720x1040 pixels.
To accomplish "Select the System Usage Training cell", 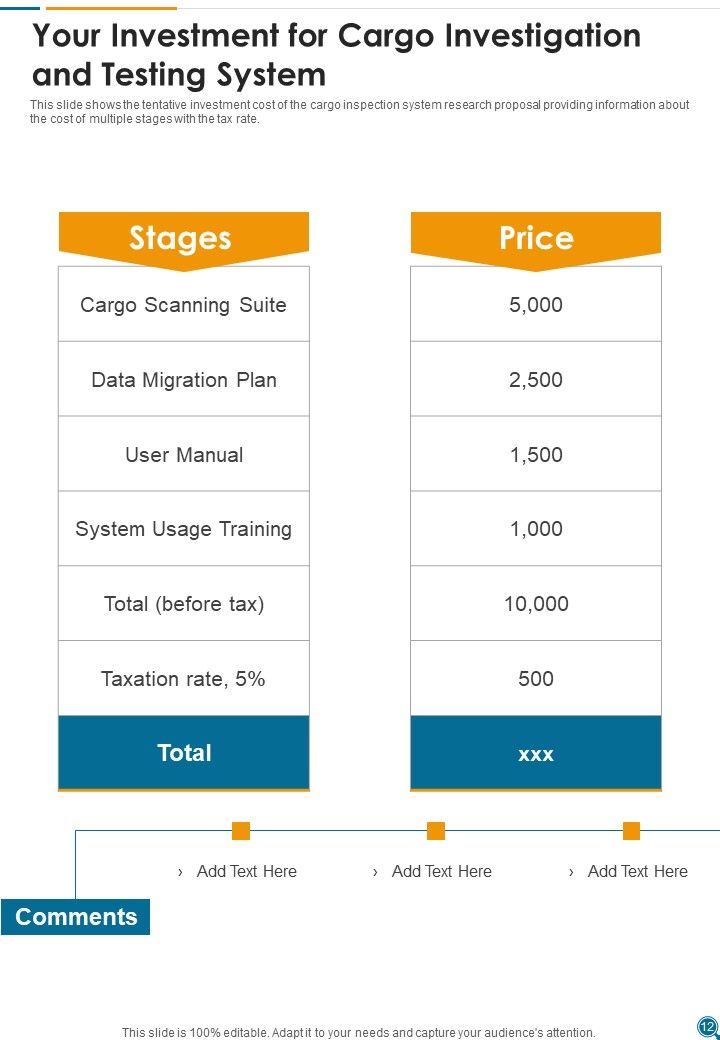I will tap(184, 529).
